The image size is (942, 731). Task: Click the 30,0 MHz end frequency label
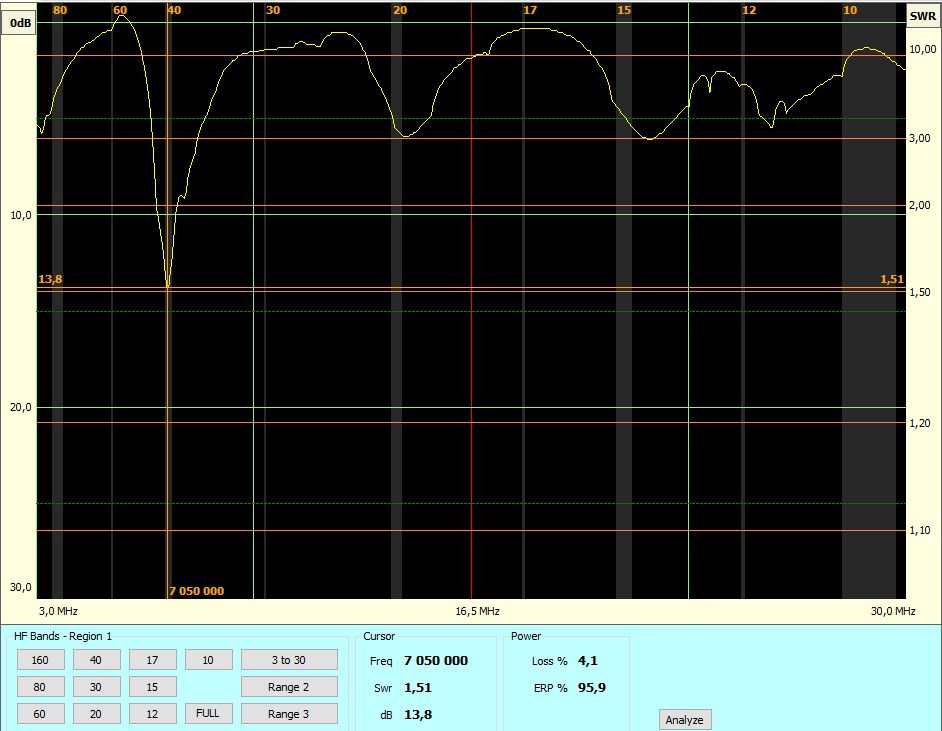coord(893,611)
